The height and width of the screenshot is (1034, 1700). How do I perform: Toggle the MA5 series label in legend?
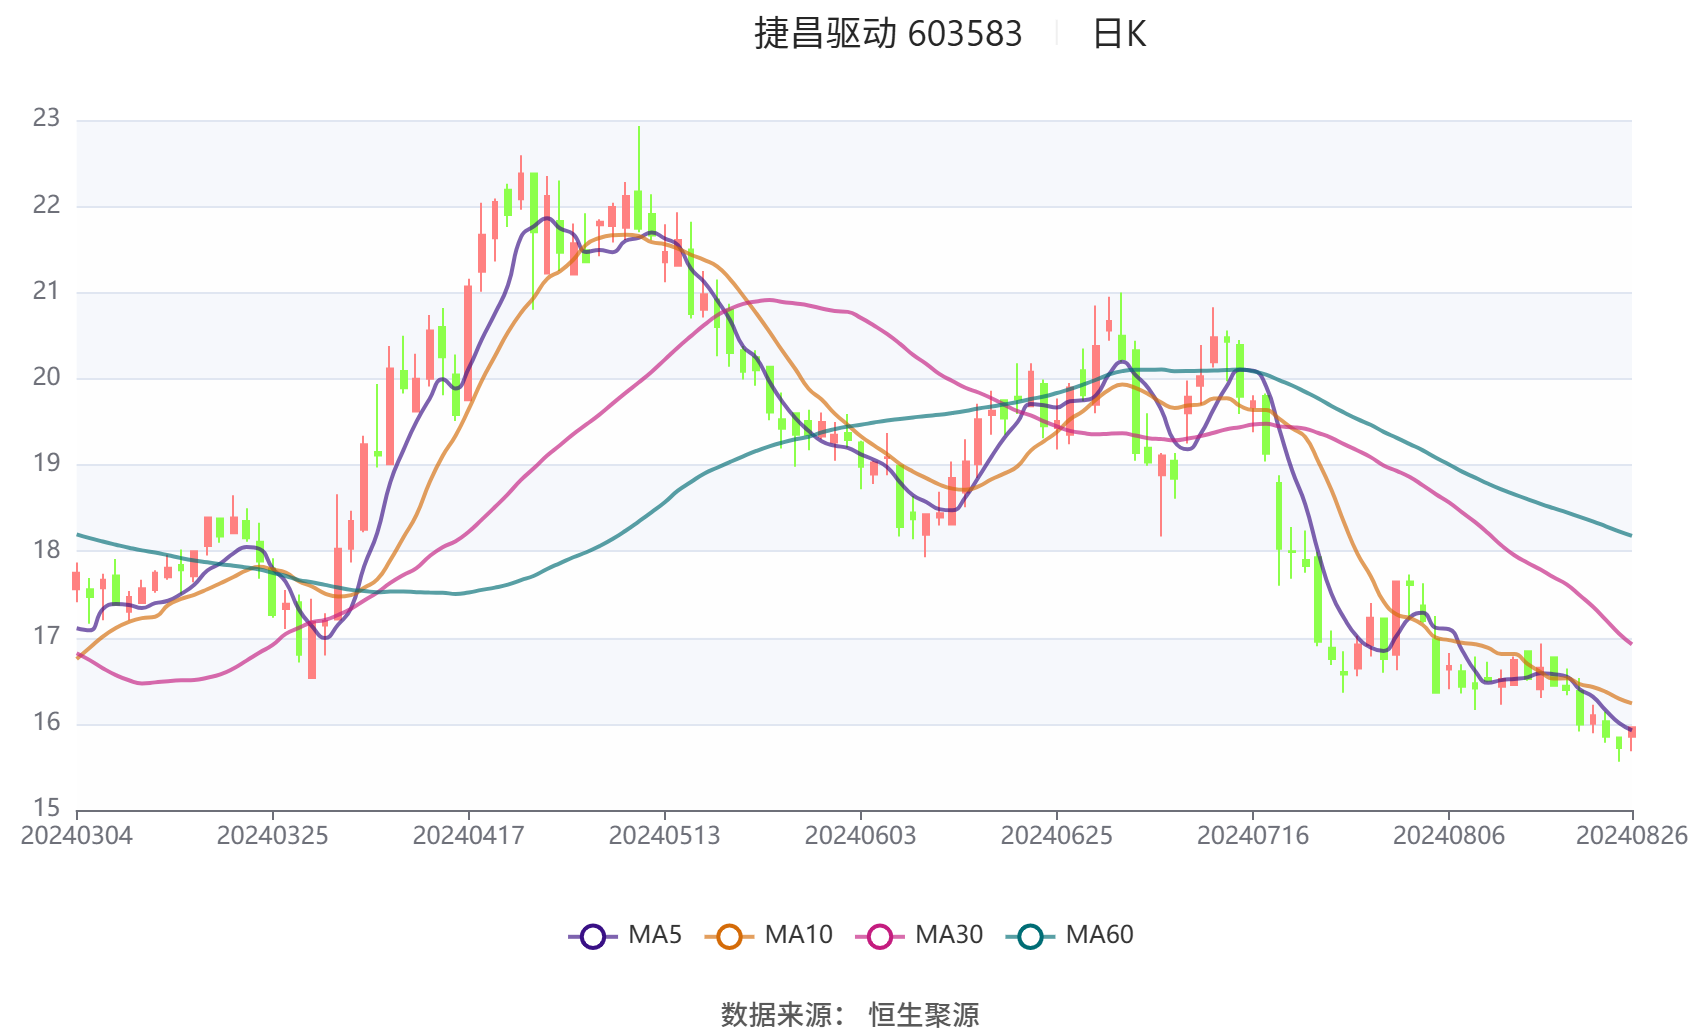point(655,935)
